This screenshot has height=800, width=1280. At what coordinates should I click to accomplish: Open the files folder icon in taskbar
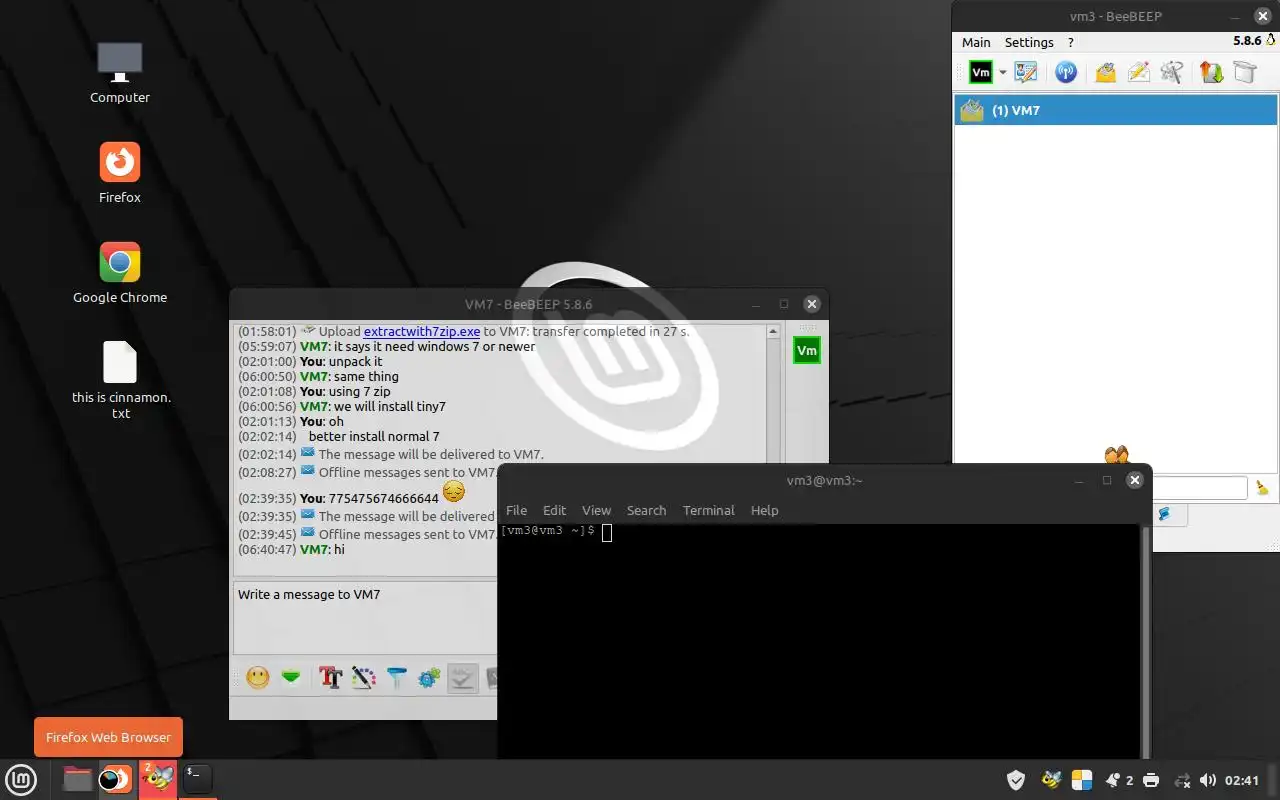[x=77, y=779]
